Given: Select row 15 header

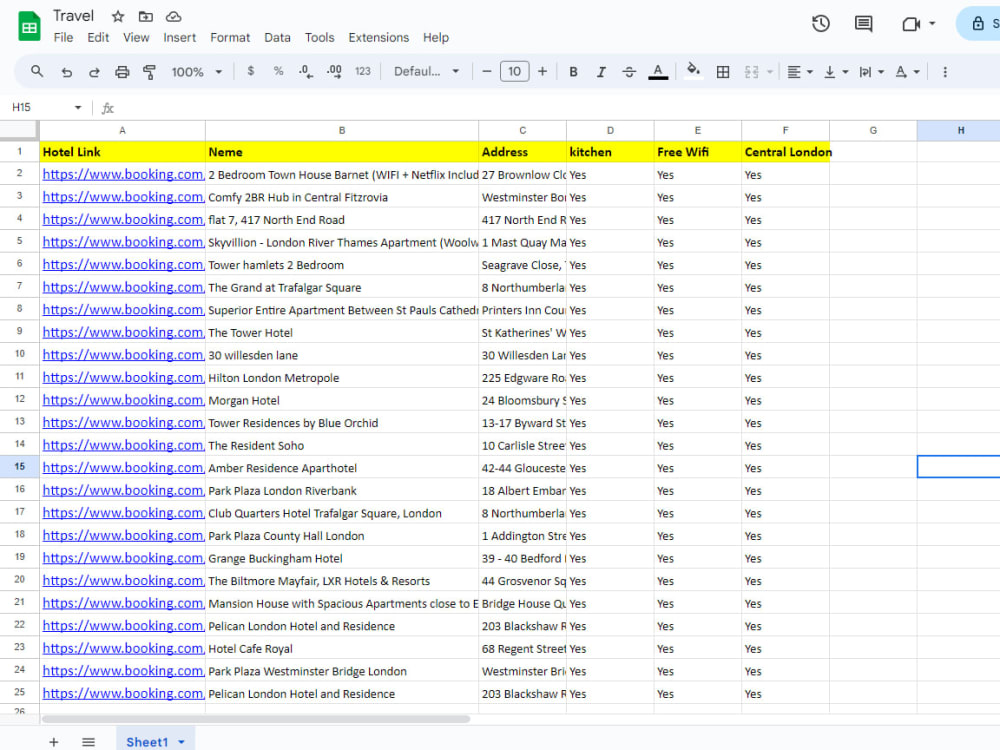Looking at the screenshot, I should pyautogui.click(x=20, y=467).
